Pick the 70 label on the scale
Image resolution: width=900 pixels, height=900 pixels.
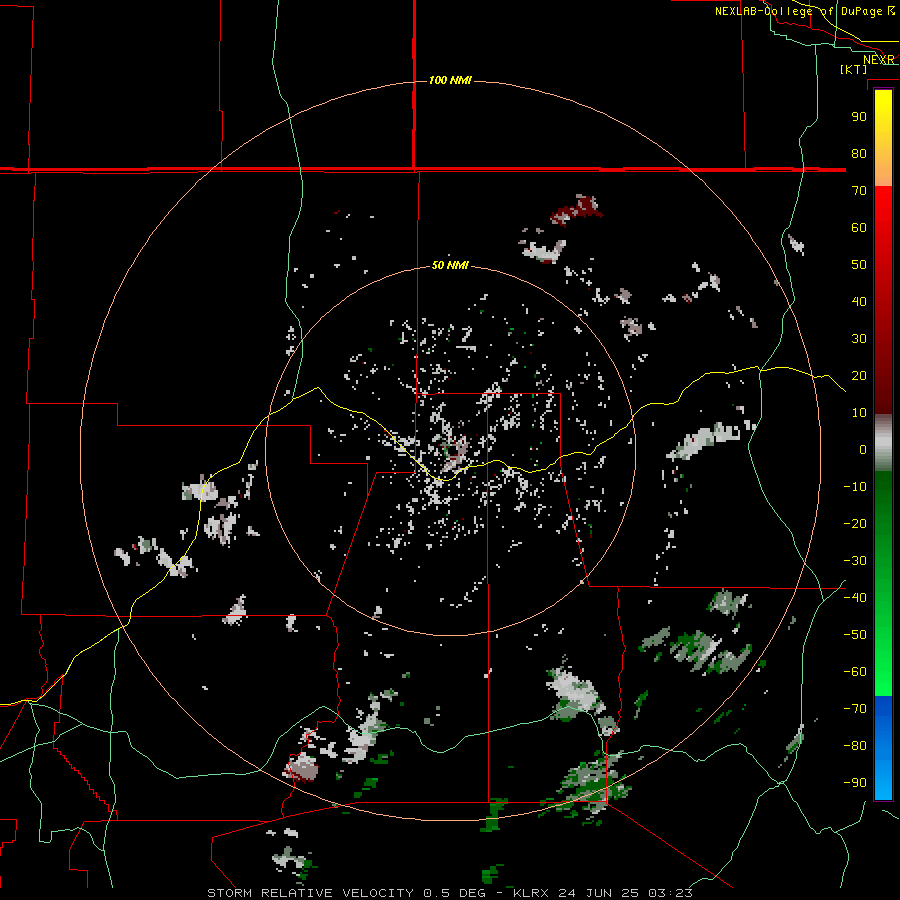[x=859, y=191]
